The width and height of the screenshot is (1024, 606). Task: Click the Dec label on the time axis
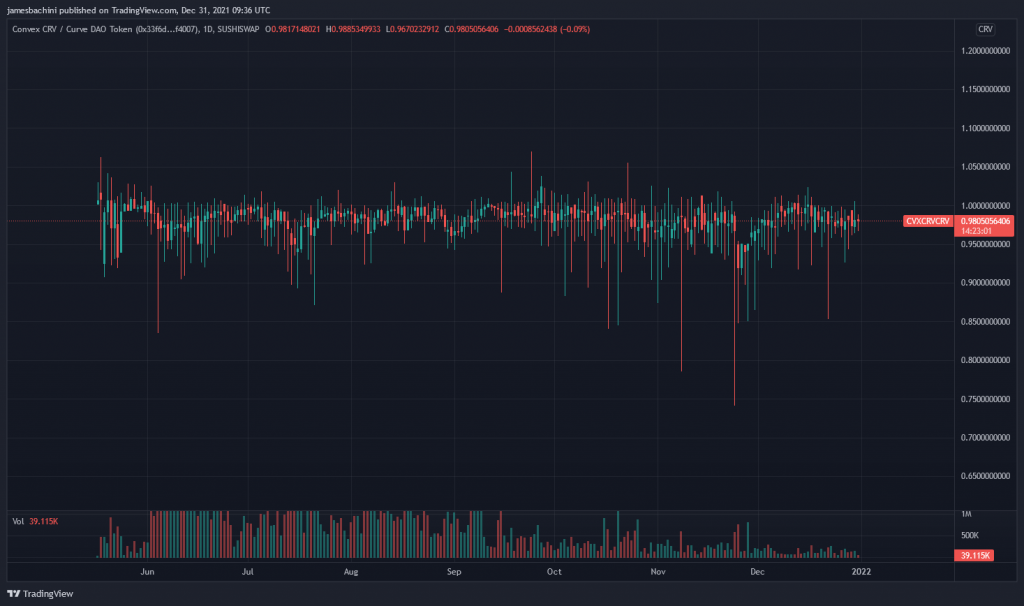[757, 572]
